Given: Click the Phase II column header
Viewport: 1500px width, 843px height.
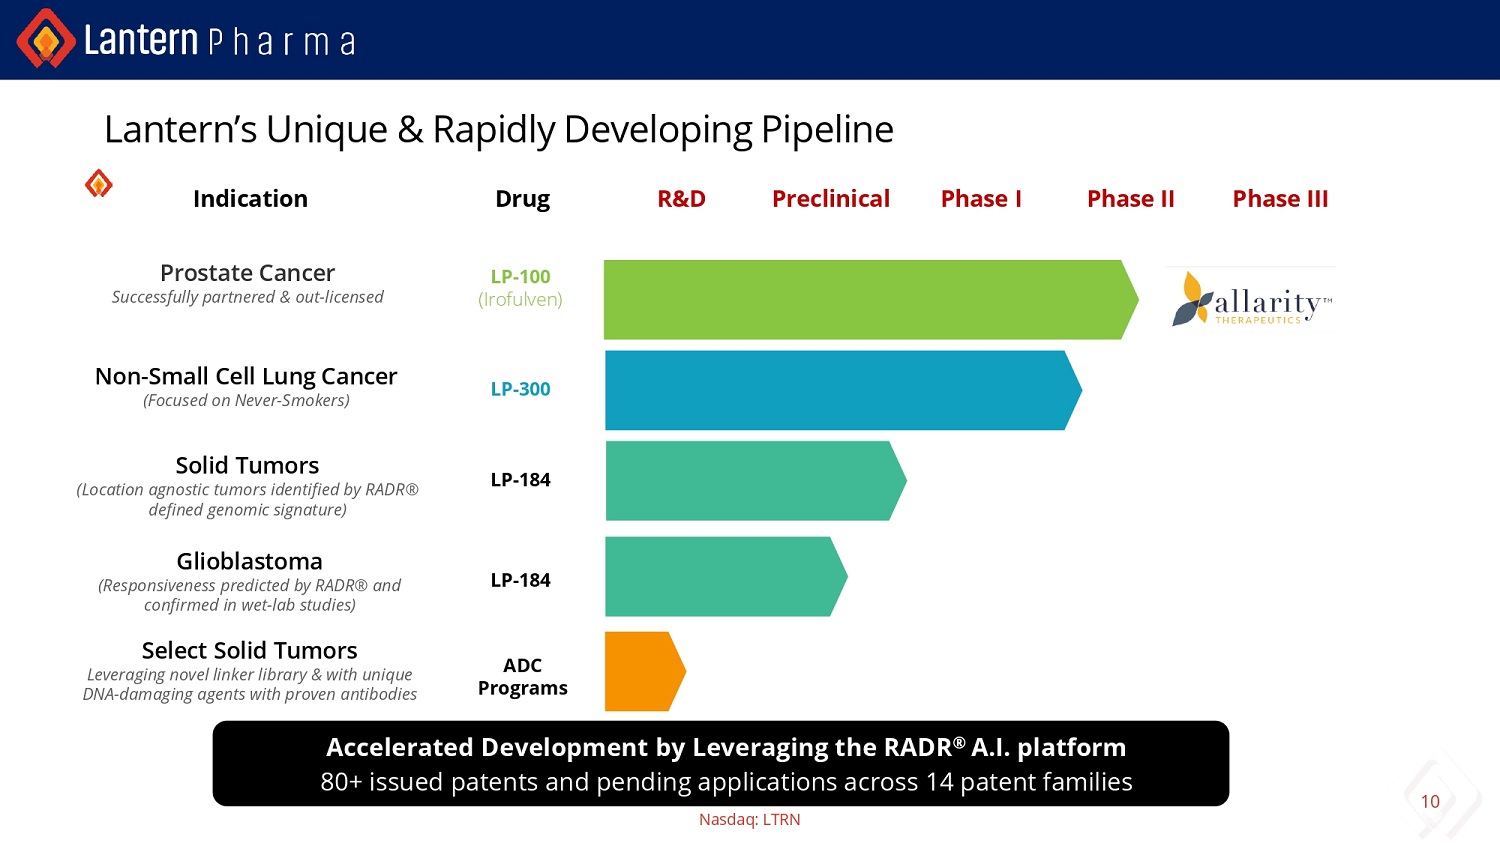Looking at the screenshot, I should 1130,199.
